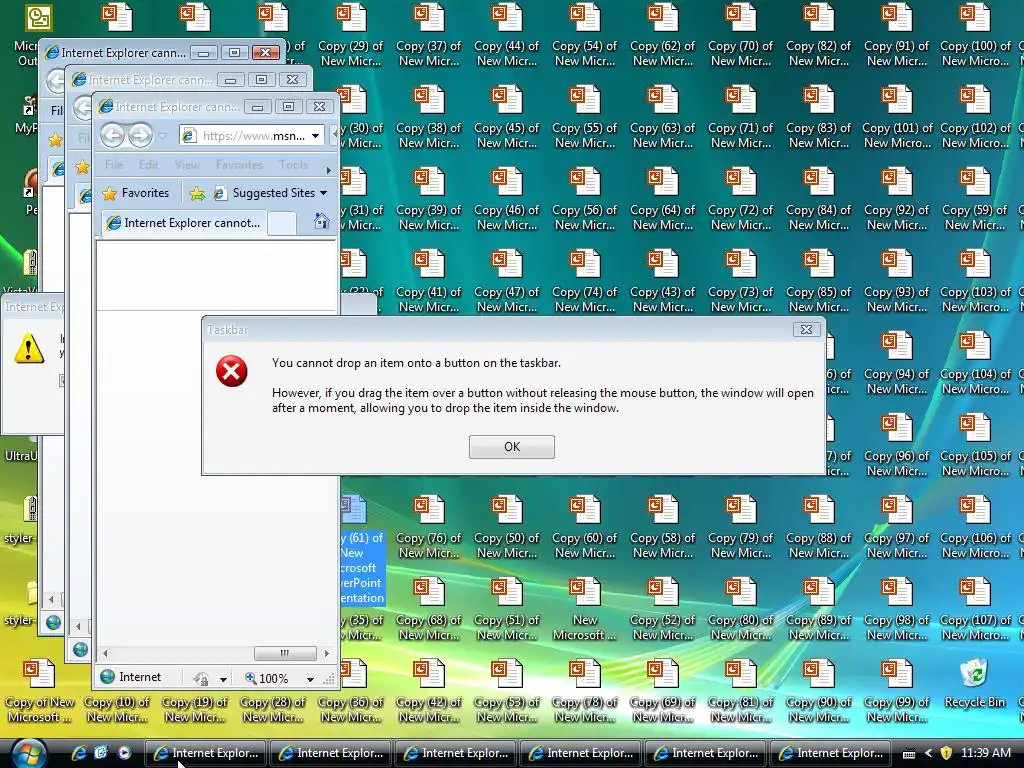Screen dimensions: 1024x768
Task: Click the Forward arrow in front IE window
Action: (x=140, y=135)
